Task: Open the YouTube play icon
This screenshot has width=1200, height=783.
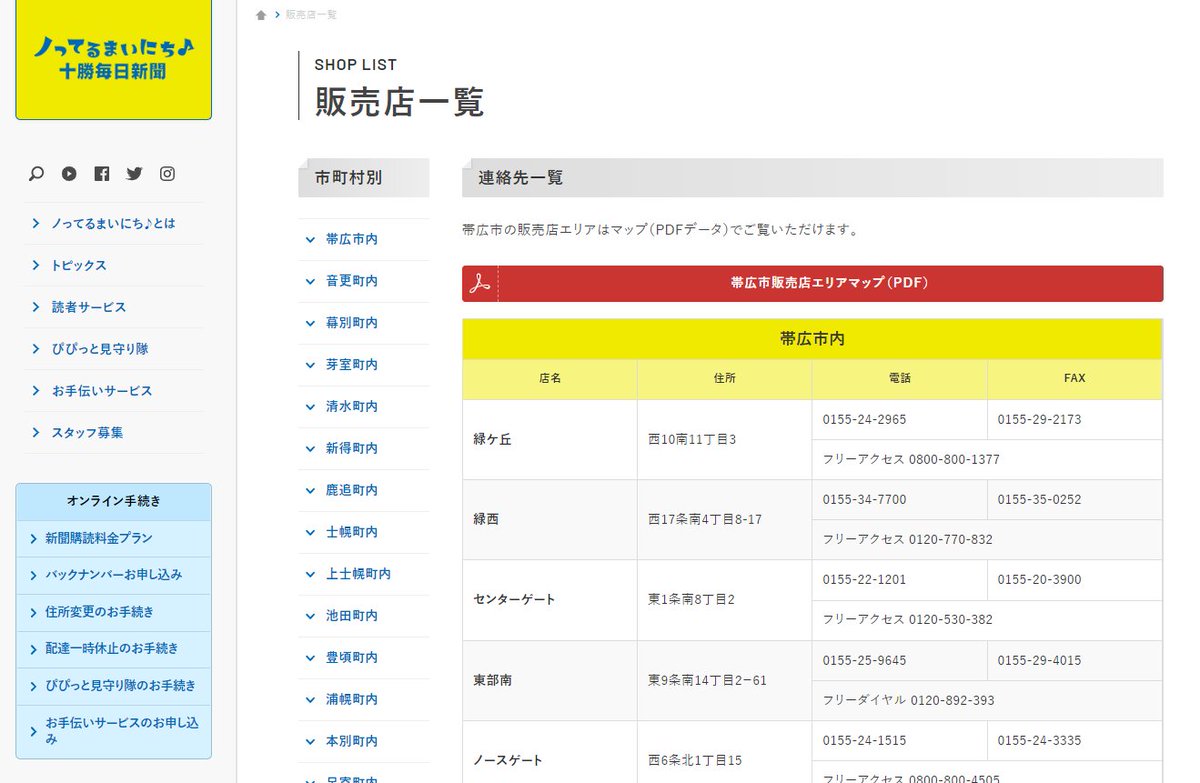Action: (69, 174)
